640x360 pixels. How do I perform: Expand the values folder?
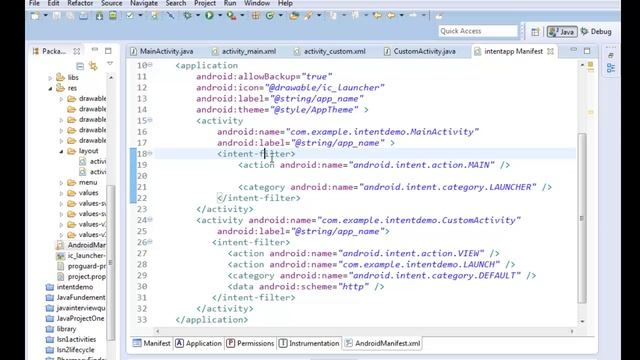click(61, 193)
